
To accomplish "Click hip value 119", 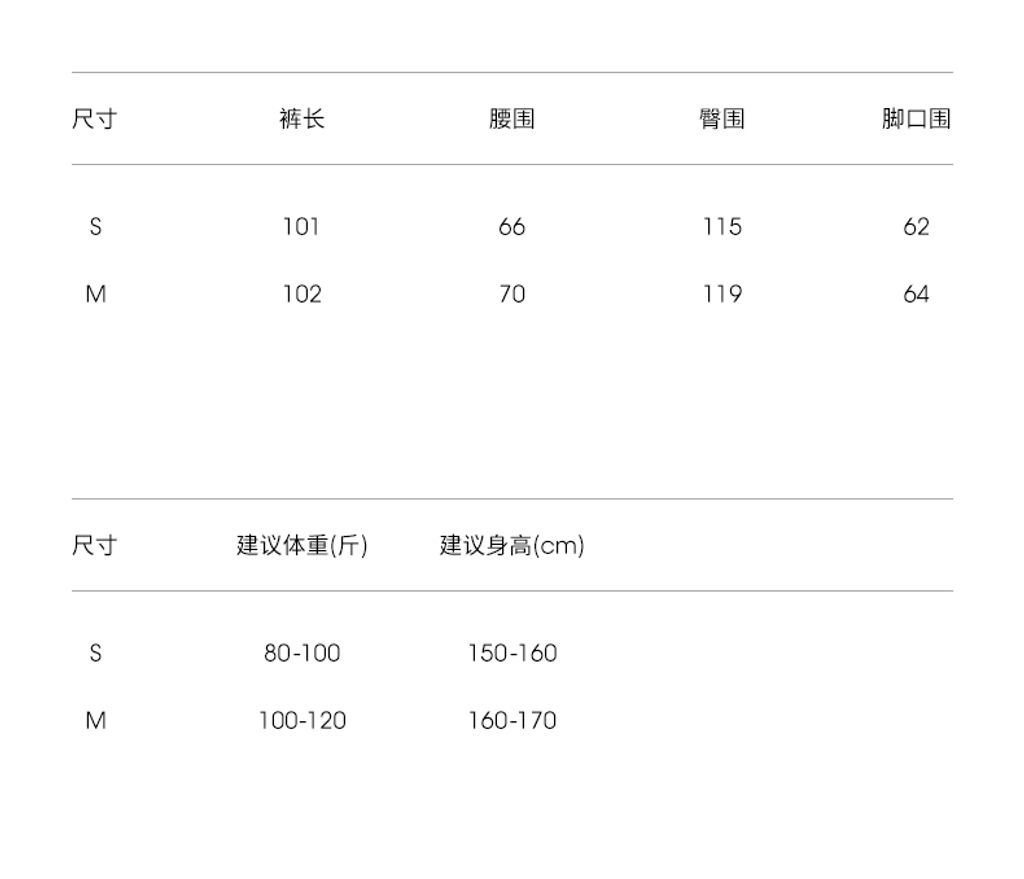I will click(x=721, y=294).
